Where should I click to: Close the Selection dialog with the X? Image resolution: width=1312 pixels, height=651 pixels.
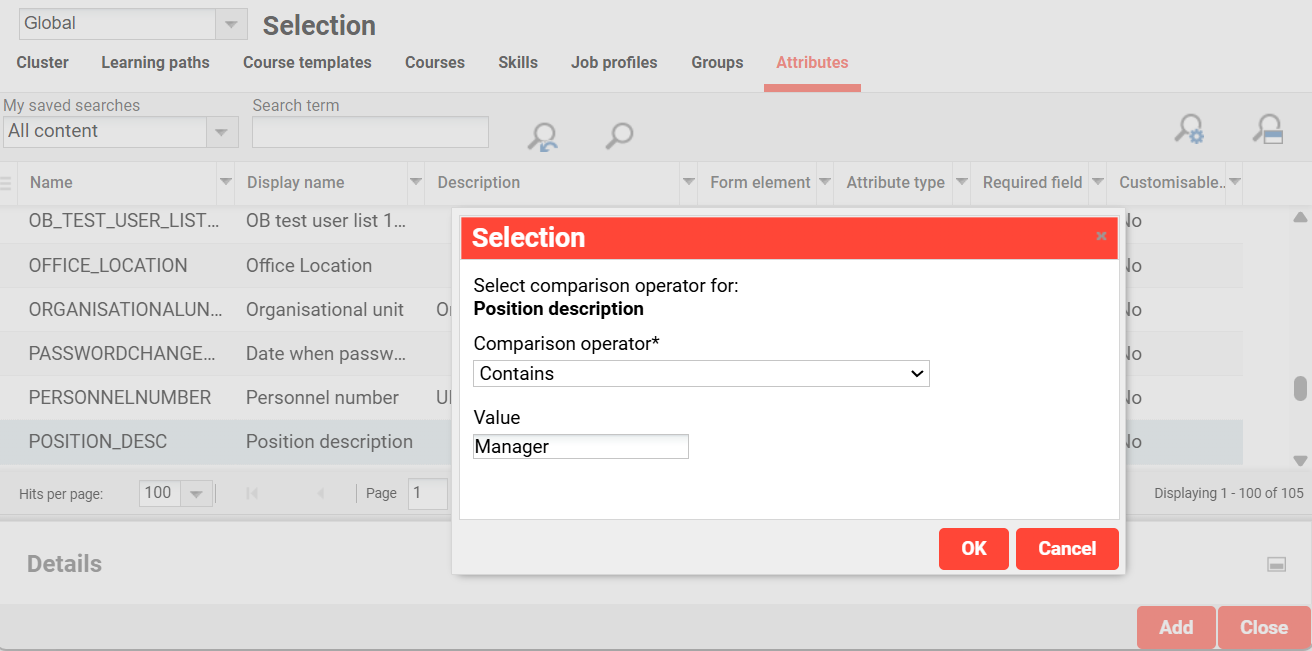1101,237
